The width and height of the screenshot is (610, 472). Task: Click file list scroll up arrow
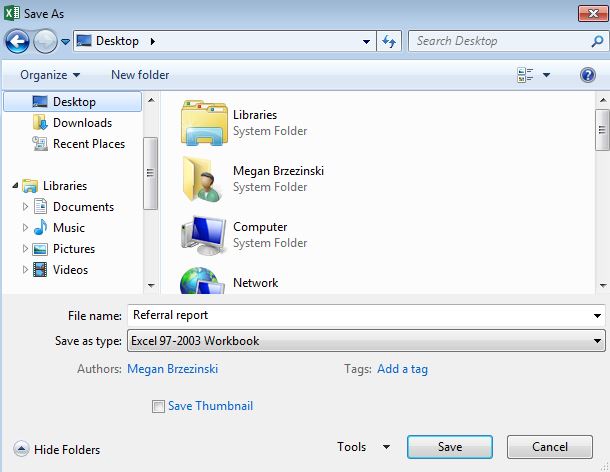point(603,100)
